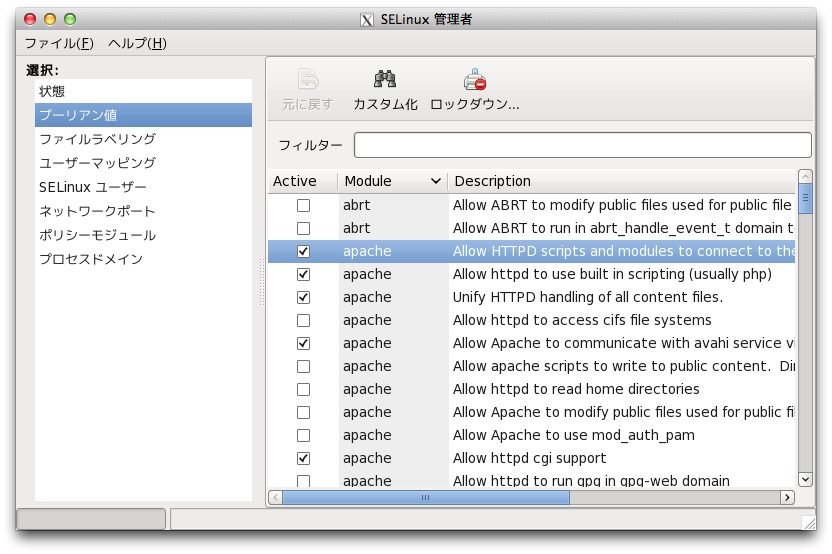Click the vertical scrollbar up arrow
The height and width of the screenshot is (554, 832).
805,176
